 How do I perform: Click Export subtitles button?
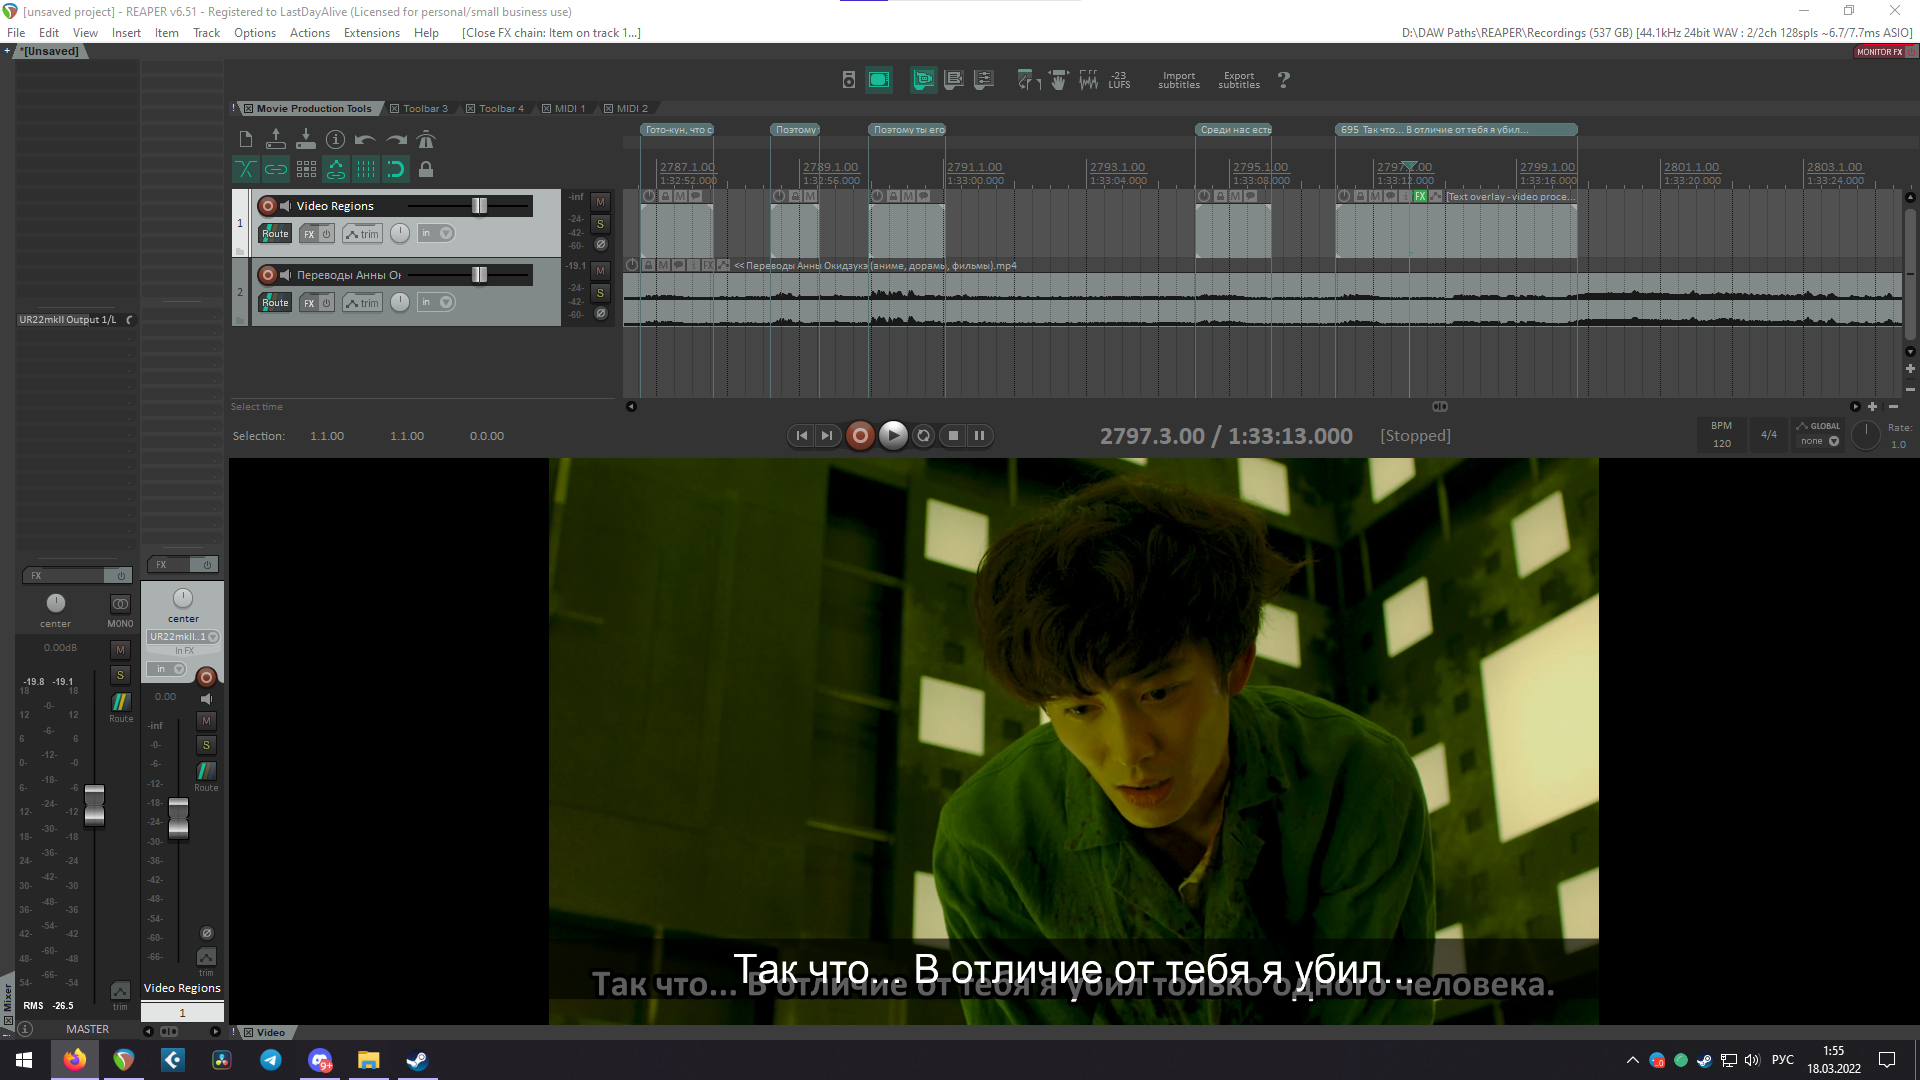[x=1239, y=80]
